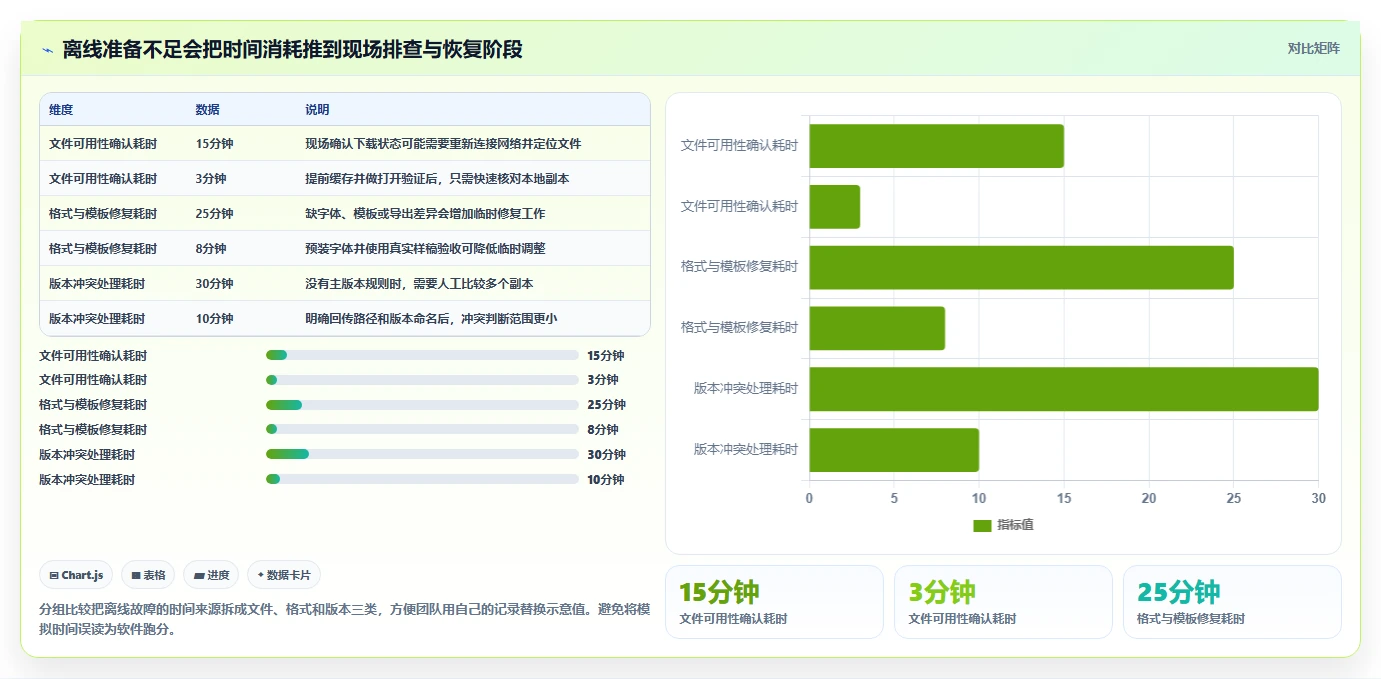Click the 数据 column header
Viewport: 1381px width, 679px height.
click(208, 110)
